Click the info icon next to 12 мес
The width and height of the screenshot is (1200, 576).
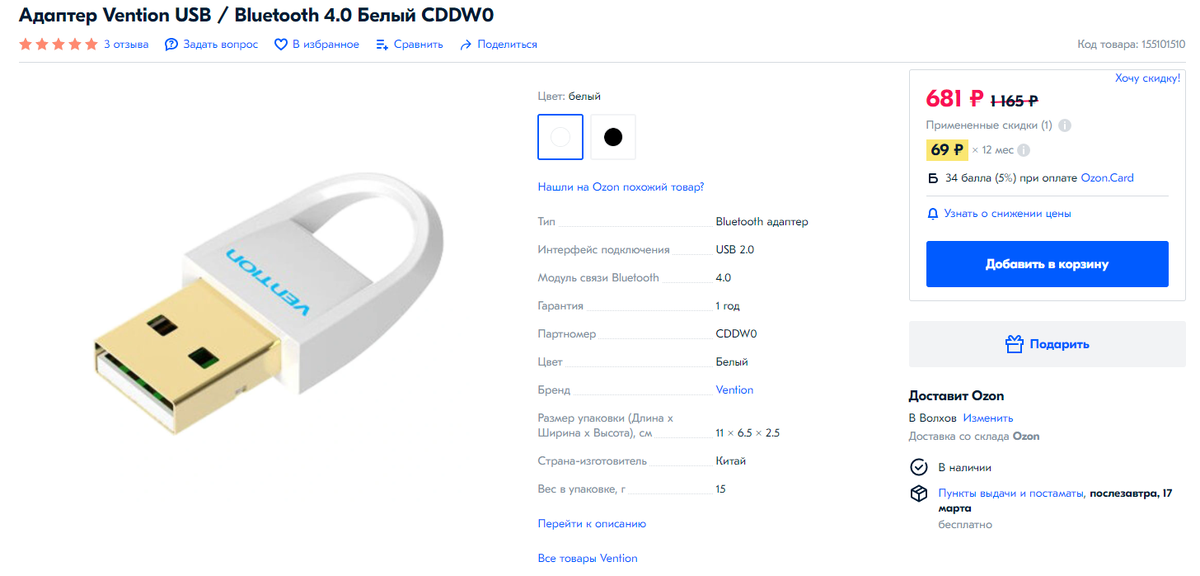point(1025,150)
